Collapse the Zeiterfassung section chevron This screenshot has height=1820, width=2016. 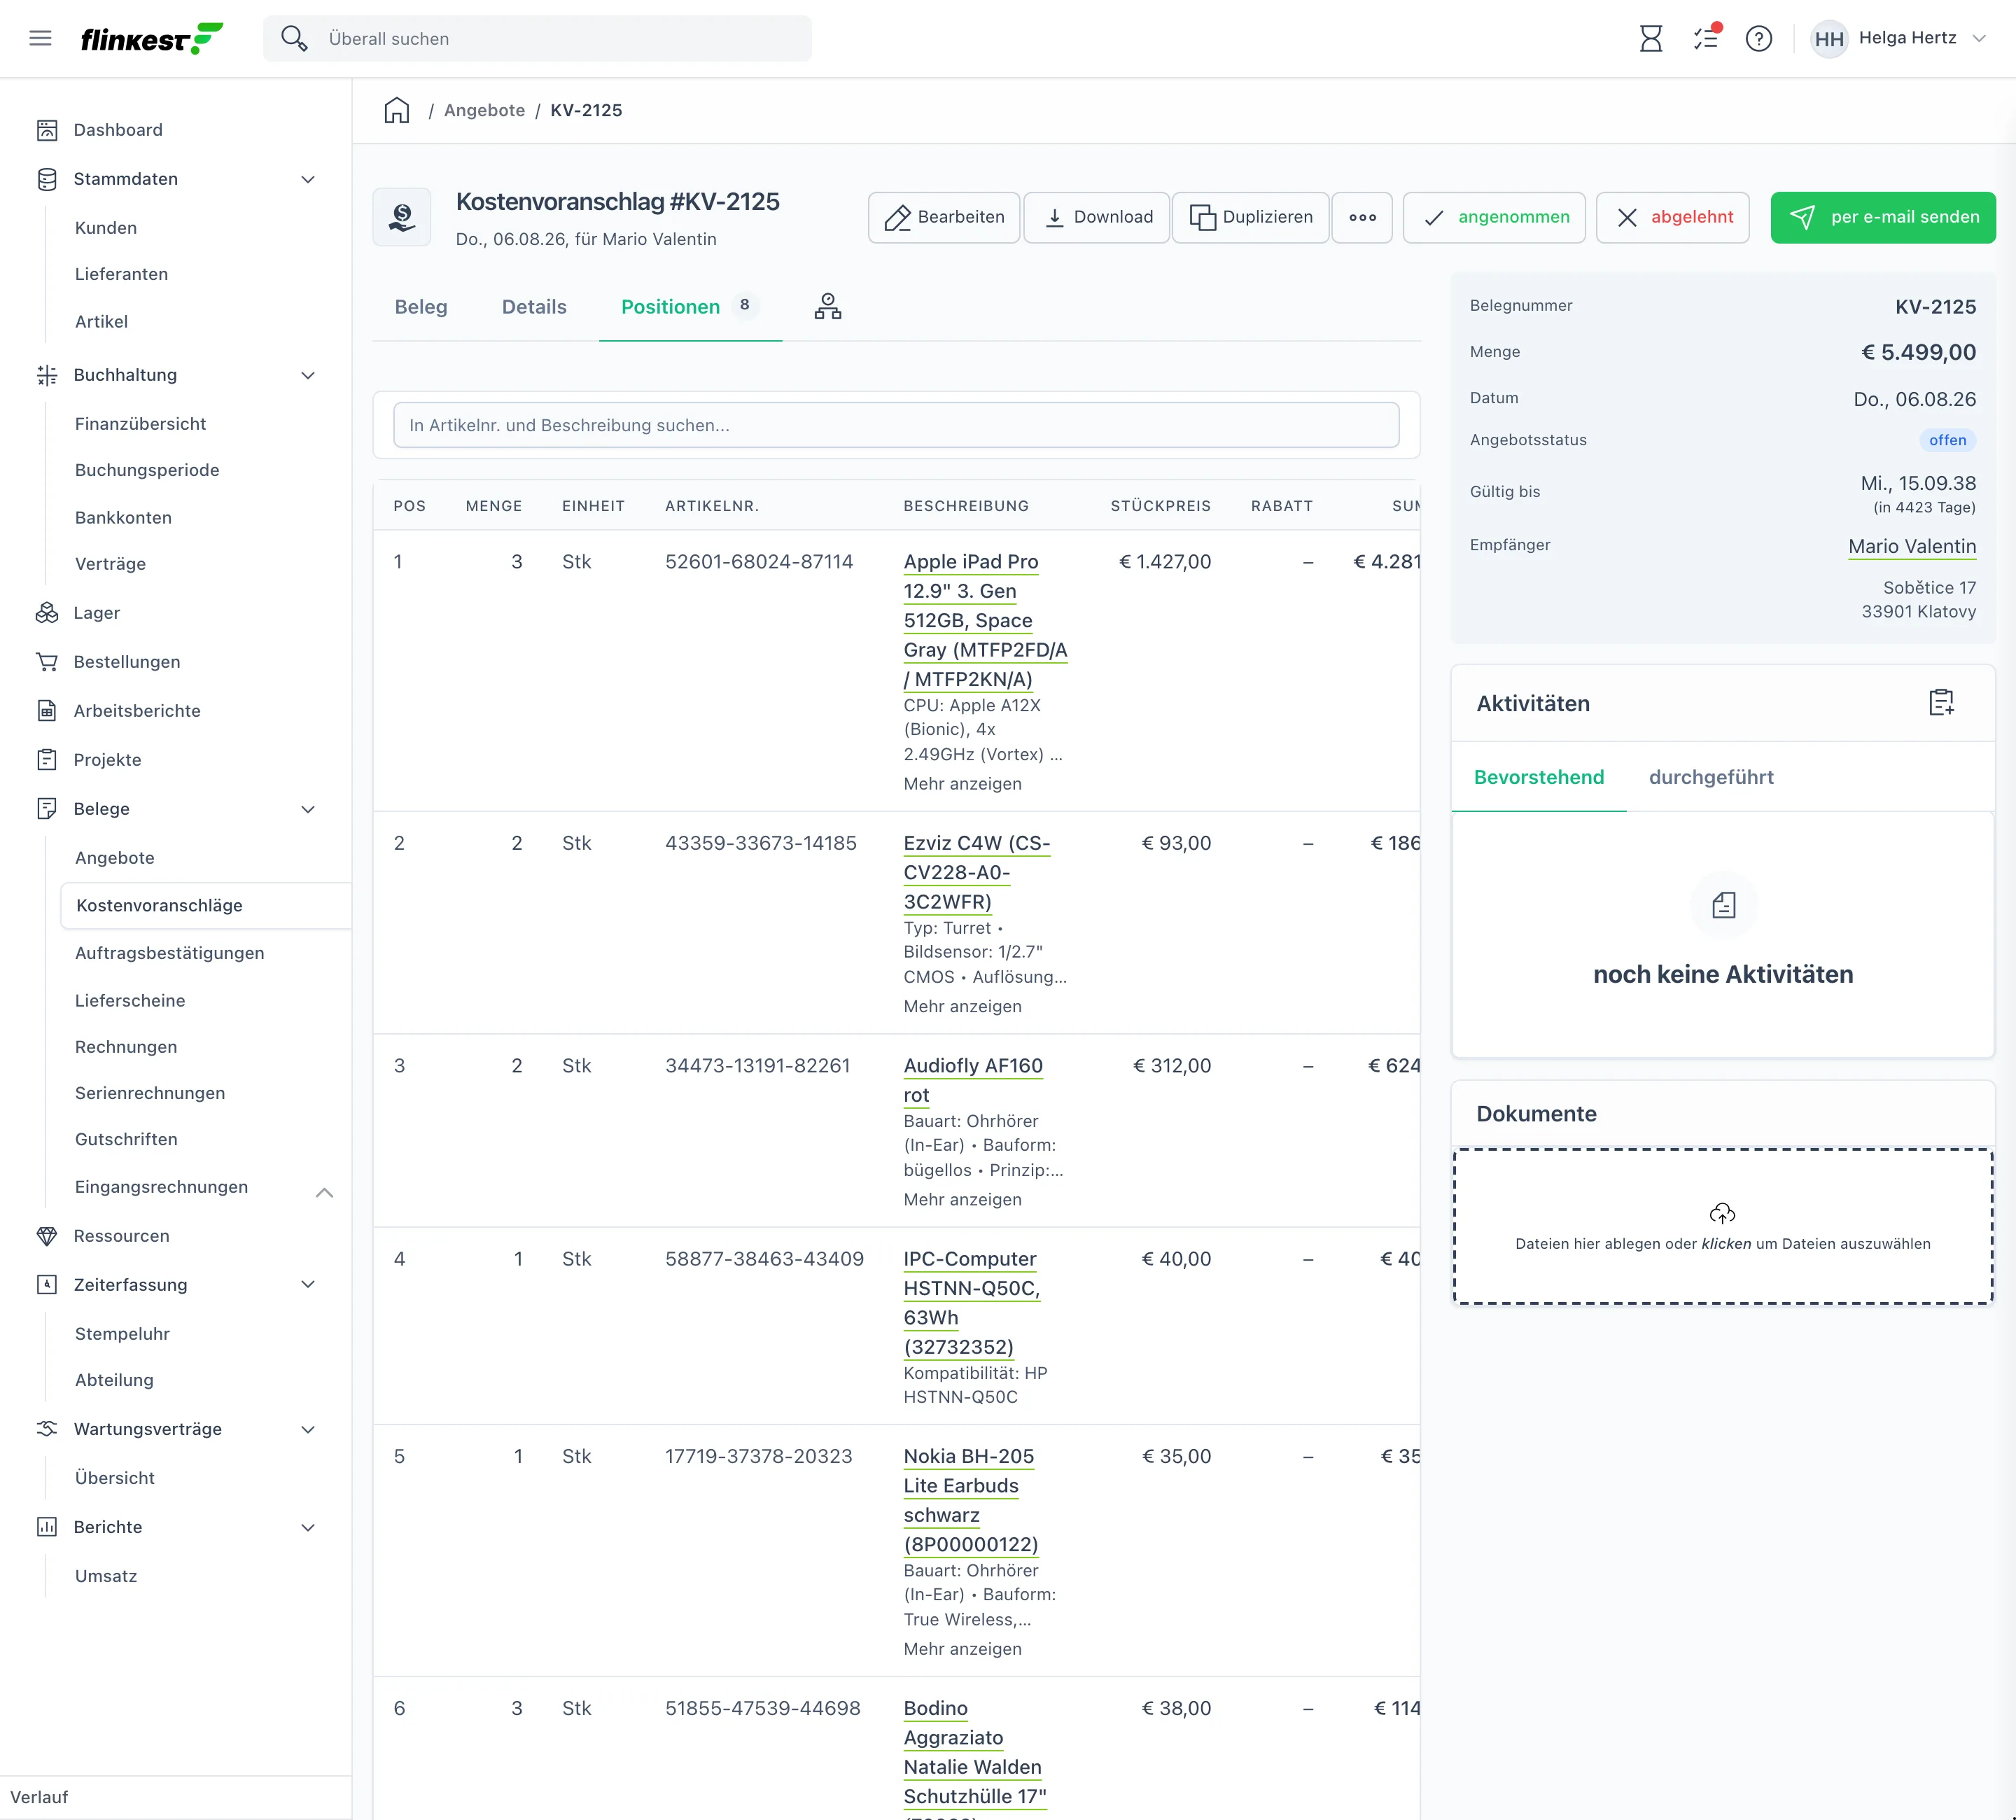pos(308,1285)
